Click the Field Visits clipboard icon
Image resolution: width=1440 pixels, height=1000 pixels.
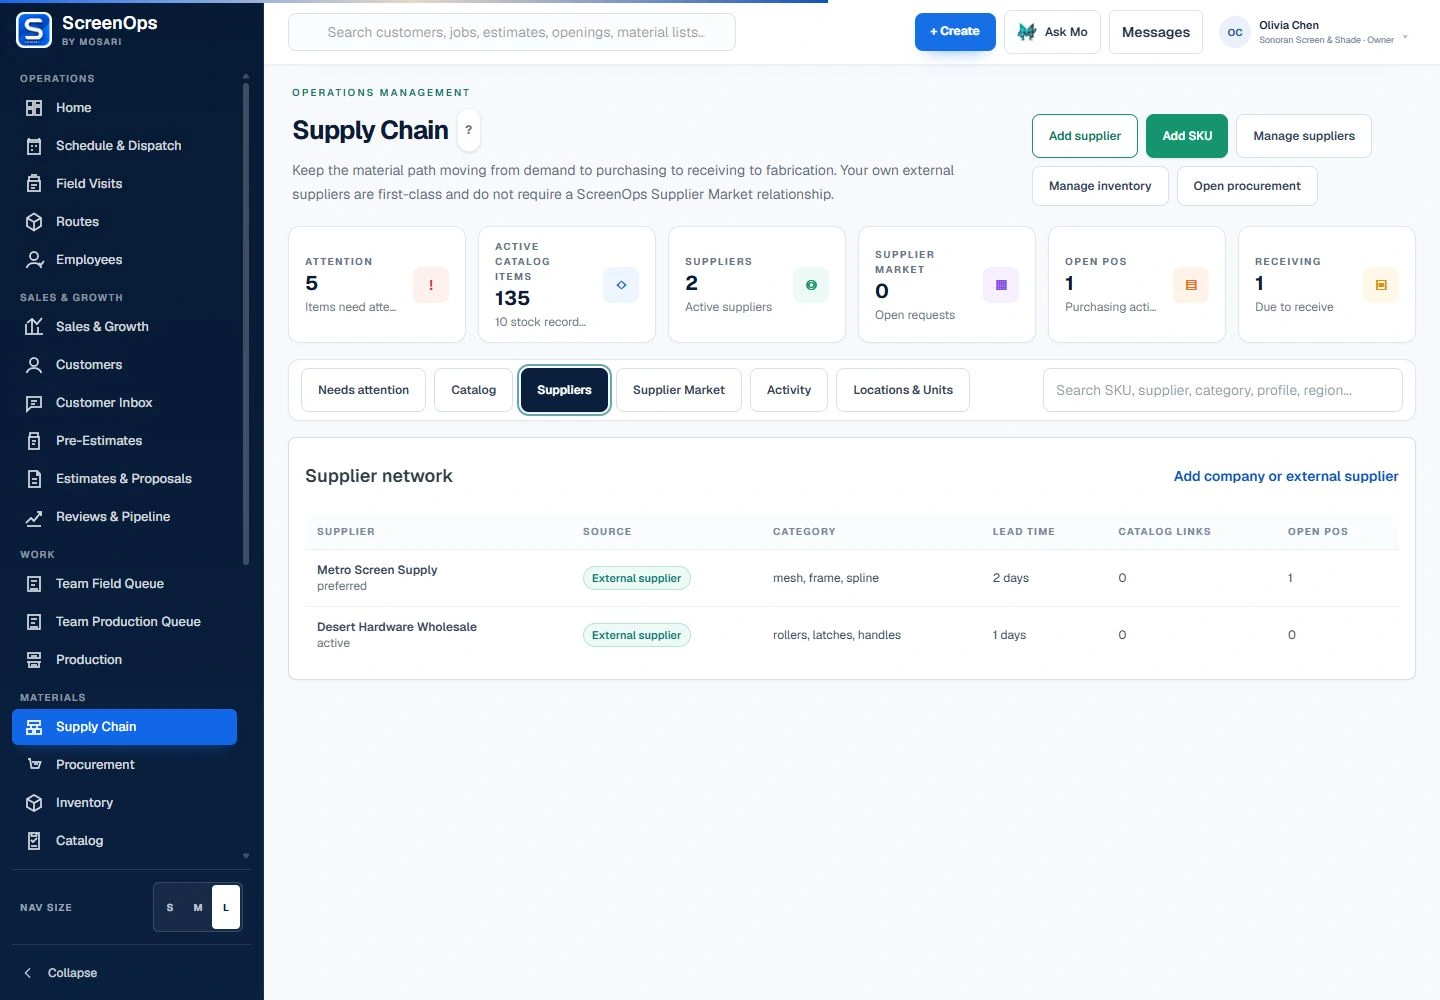point(34,184)
